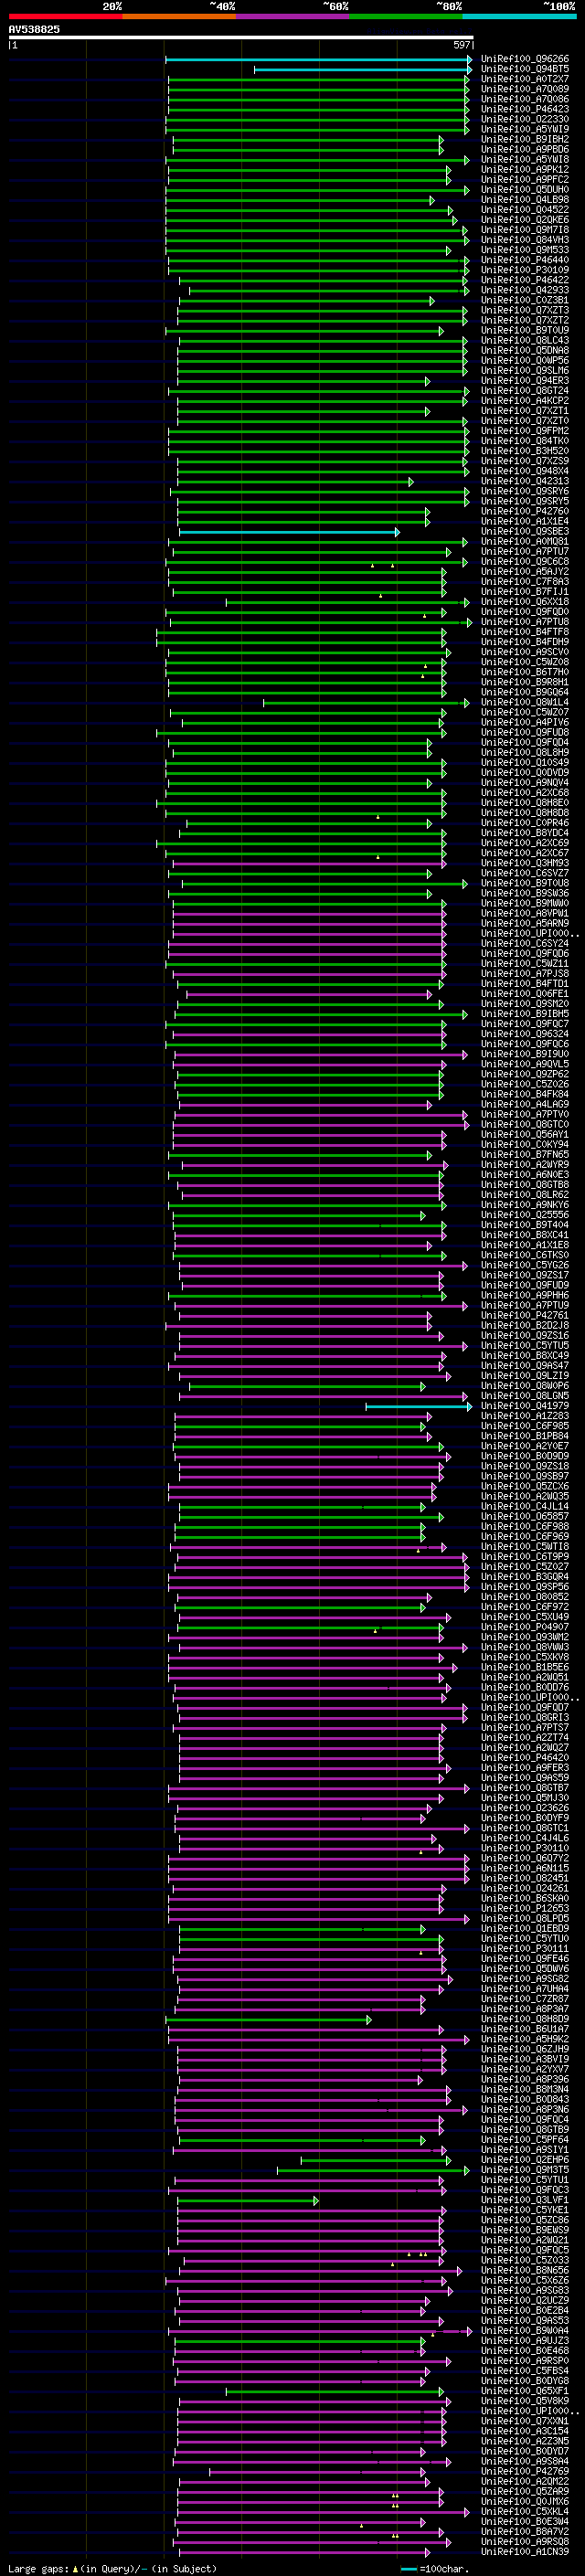Viewport: 585px width, 2576px height.
Task: Click the white AV538825 query sequence bar
Action: coord(240,37)
